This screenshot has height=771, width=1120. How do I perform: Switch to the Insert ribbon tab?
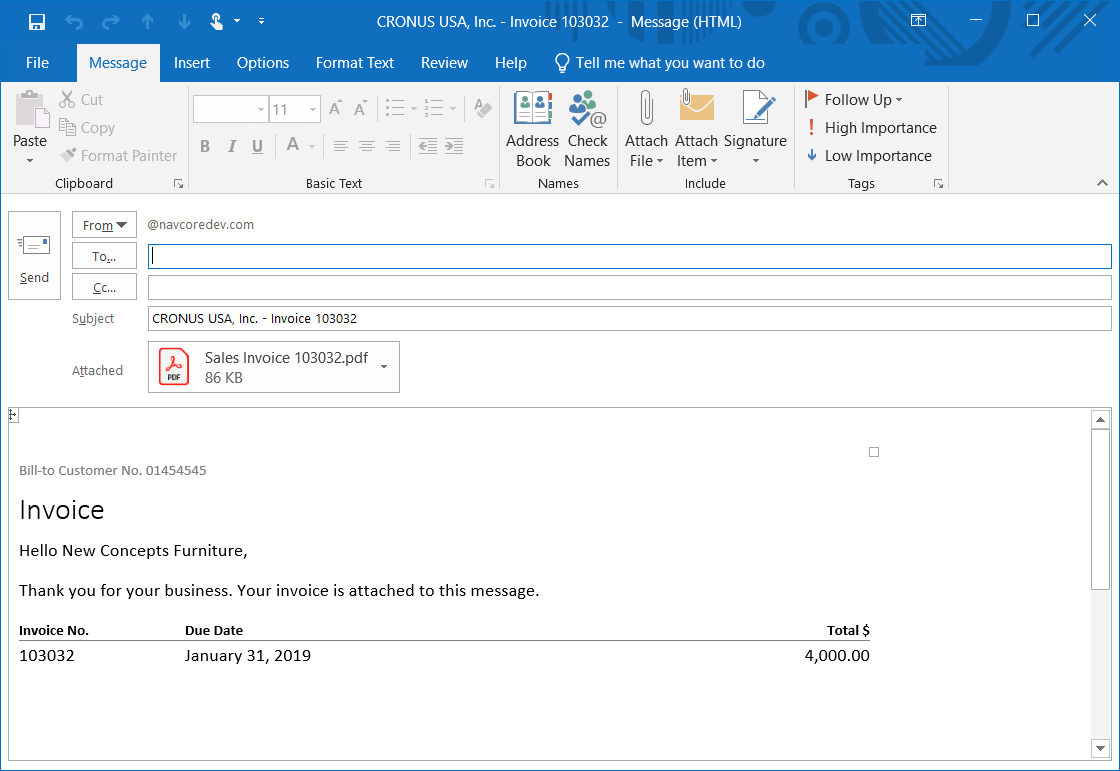[192, 63]
